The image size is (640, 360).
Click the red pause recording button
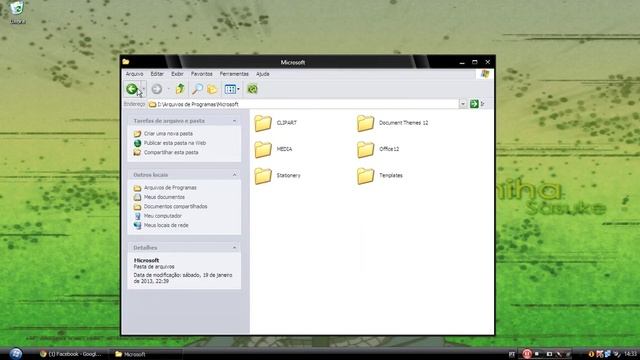527,353
